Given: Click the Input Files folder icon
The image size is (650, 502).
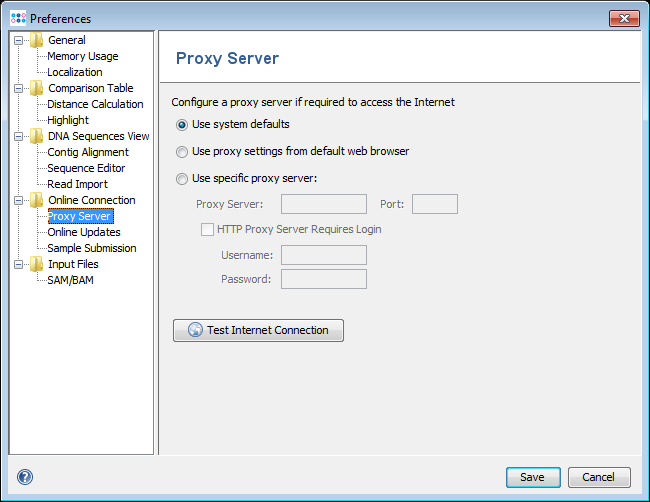Looking at the screenshot, I should [x=37, y=264].
